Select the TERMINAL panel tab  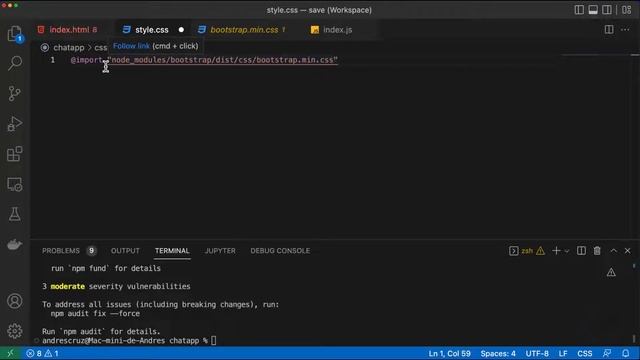[x=172, y=251]
